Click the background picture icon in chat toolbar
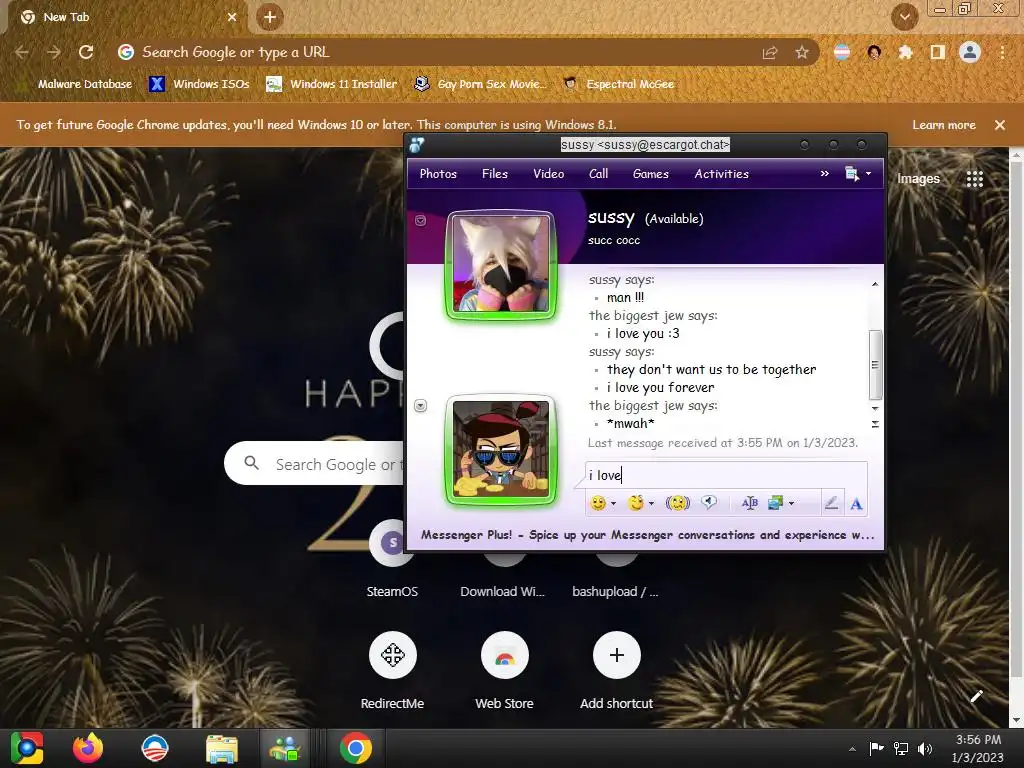 pyautogui.click(x=776, y=503)
